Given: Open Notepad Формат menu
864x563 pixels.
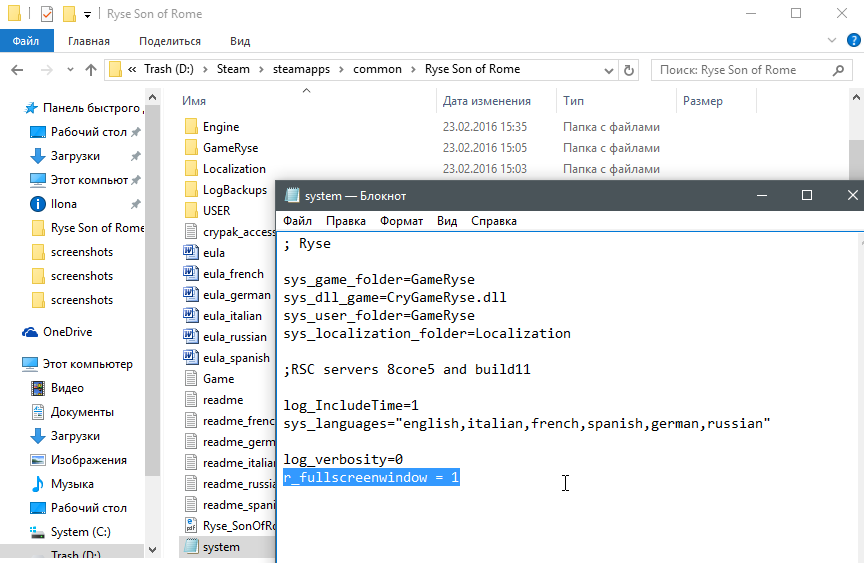Looking at the screenshot, I should (x=402, y=221).
